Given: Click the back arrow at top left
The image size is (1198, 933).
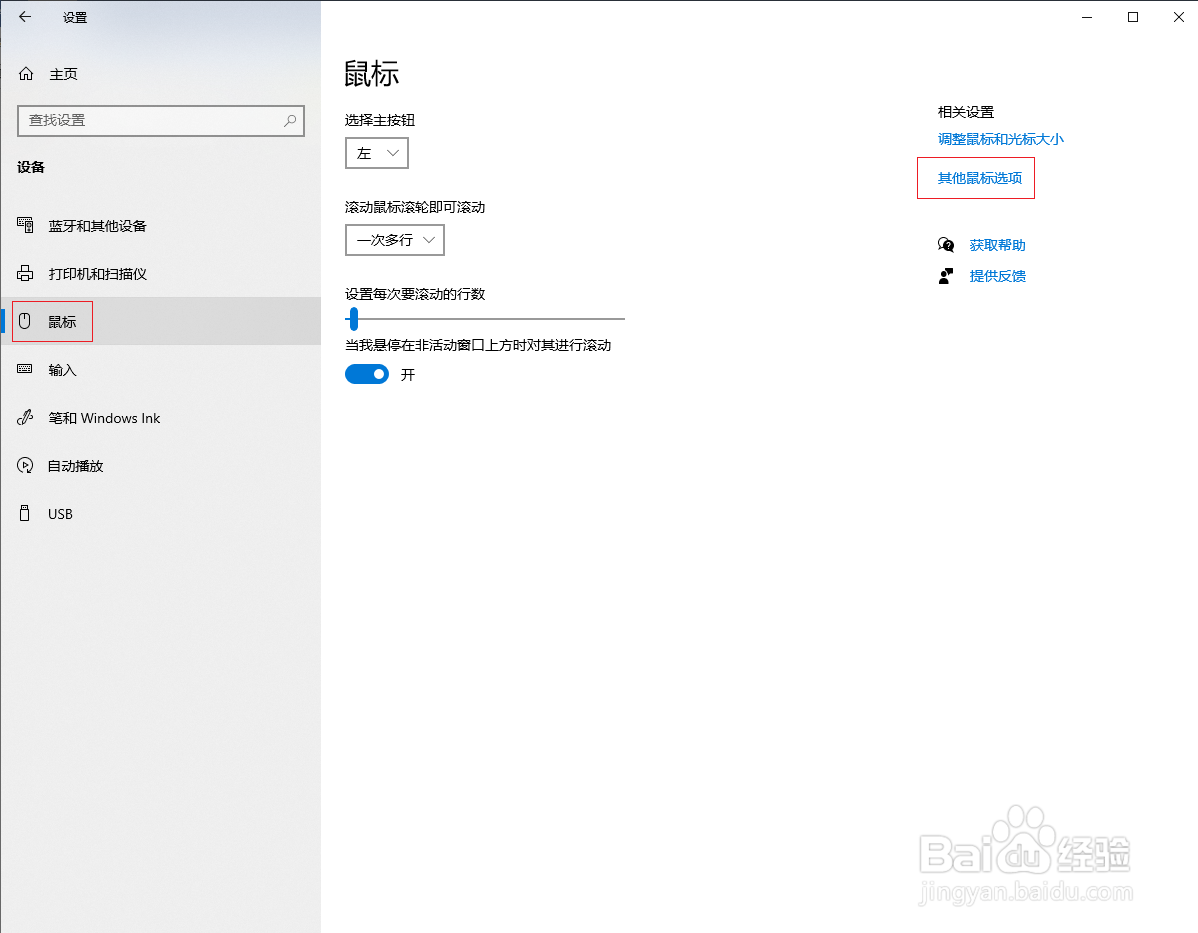Looking at the screenshot, I should 25,16.
